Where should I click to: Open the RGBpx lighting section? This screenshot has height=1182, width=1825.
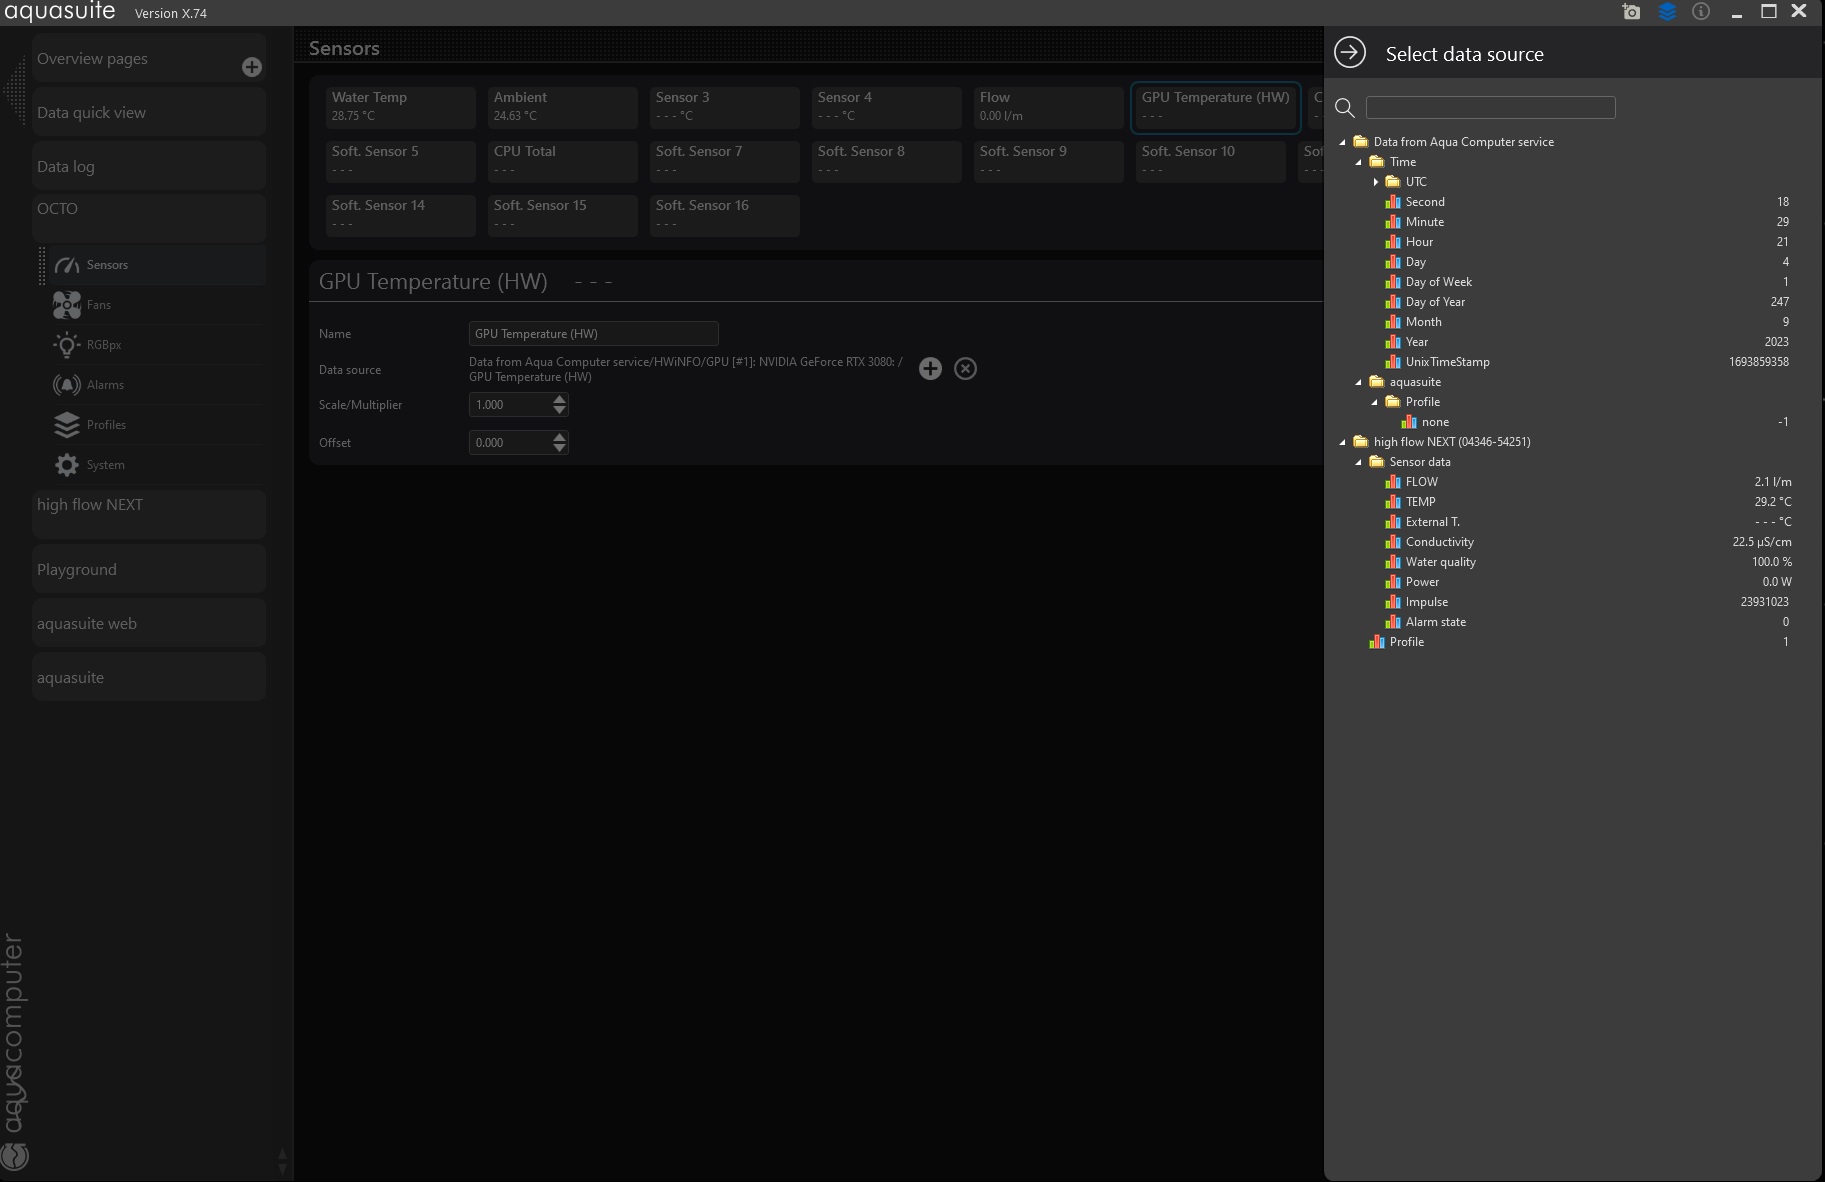[x=103, y=345]
